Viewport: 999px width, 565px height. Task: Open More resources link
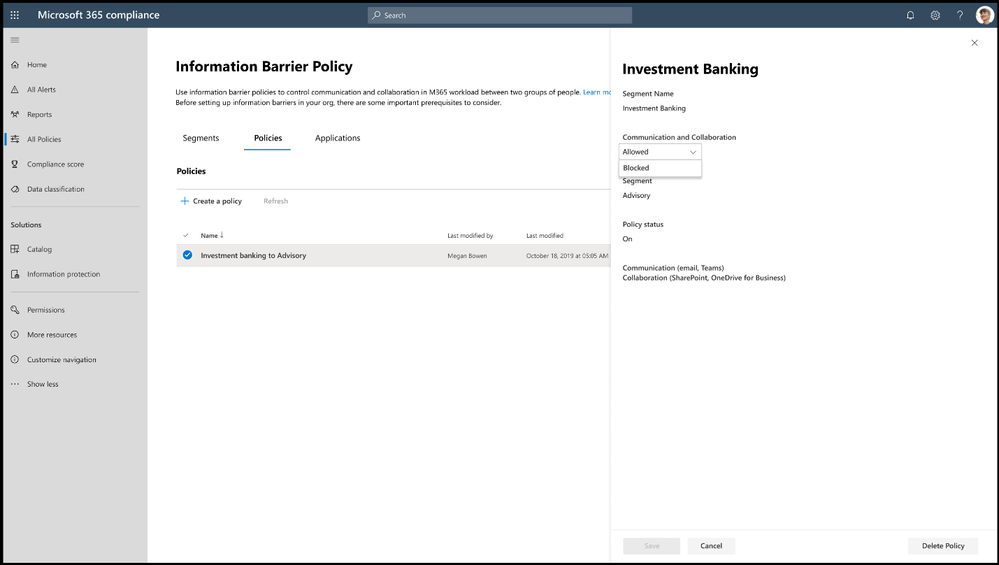click(x=52, y=334)
